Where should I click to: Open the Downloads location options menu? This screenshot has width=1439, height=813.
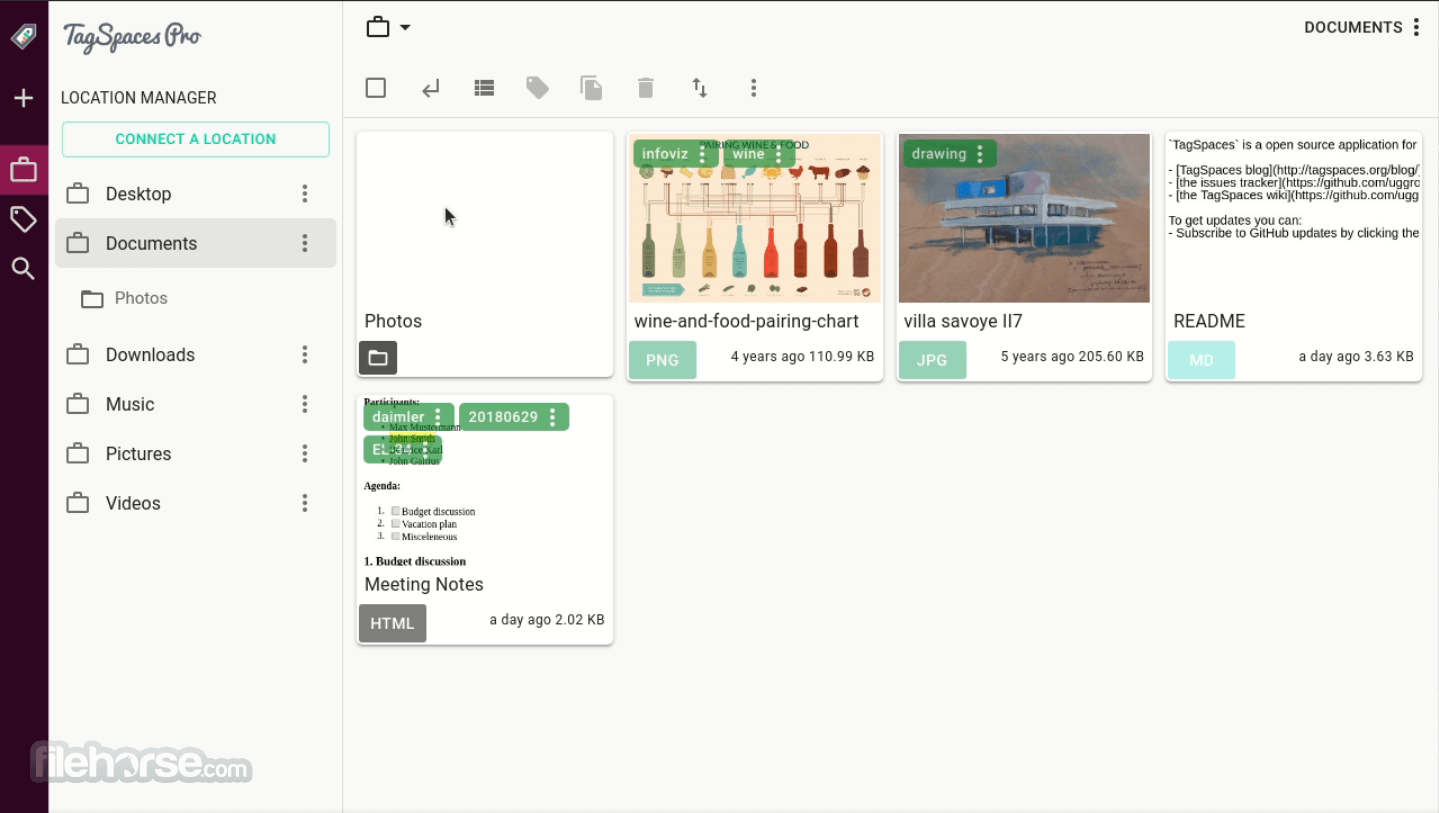[x=305, y=355]
